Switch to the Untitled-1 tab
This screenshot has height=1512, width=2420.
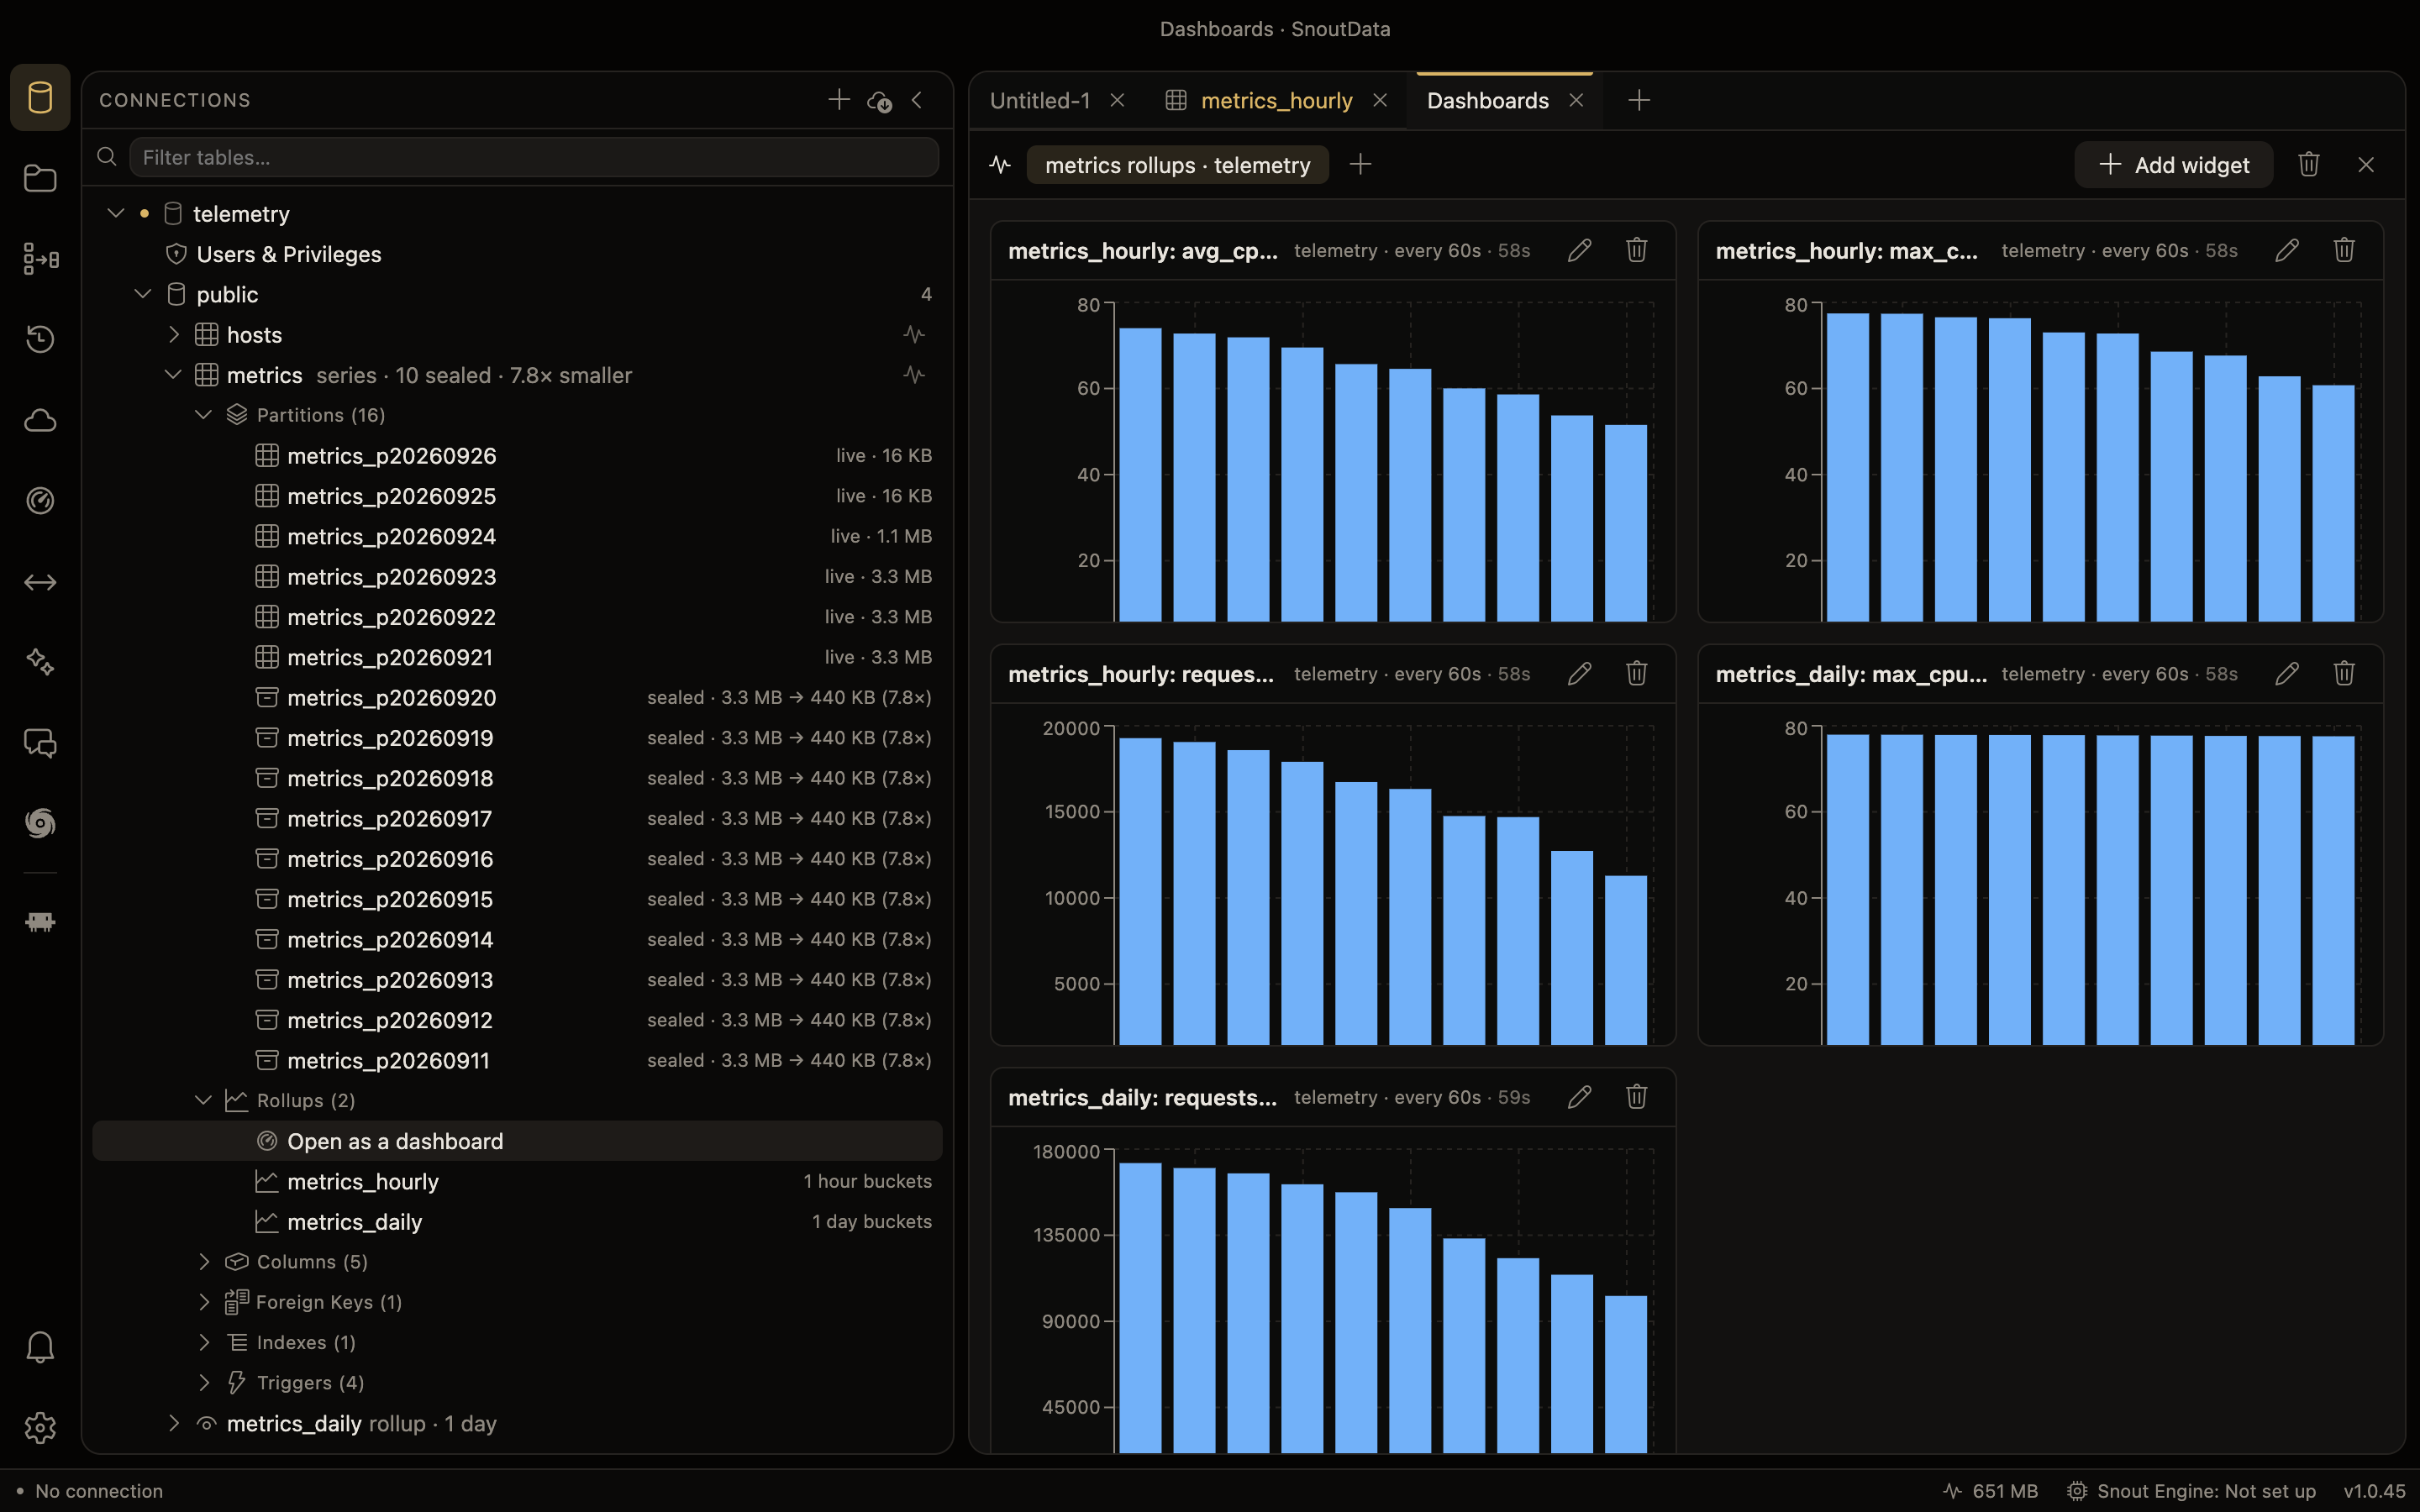tap(1040, 101)
